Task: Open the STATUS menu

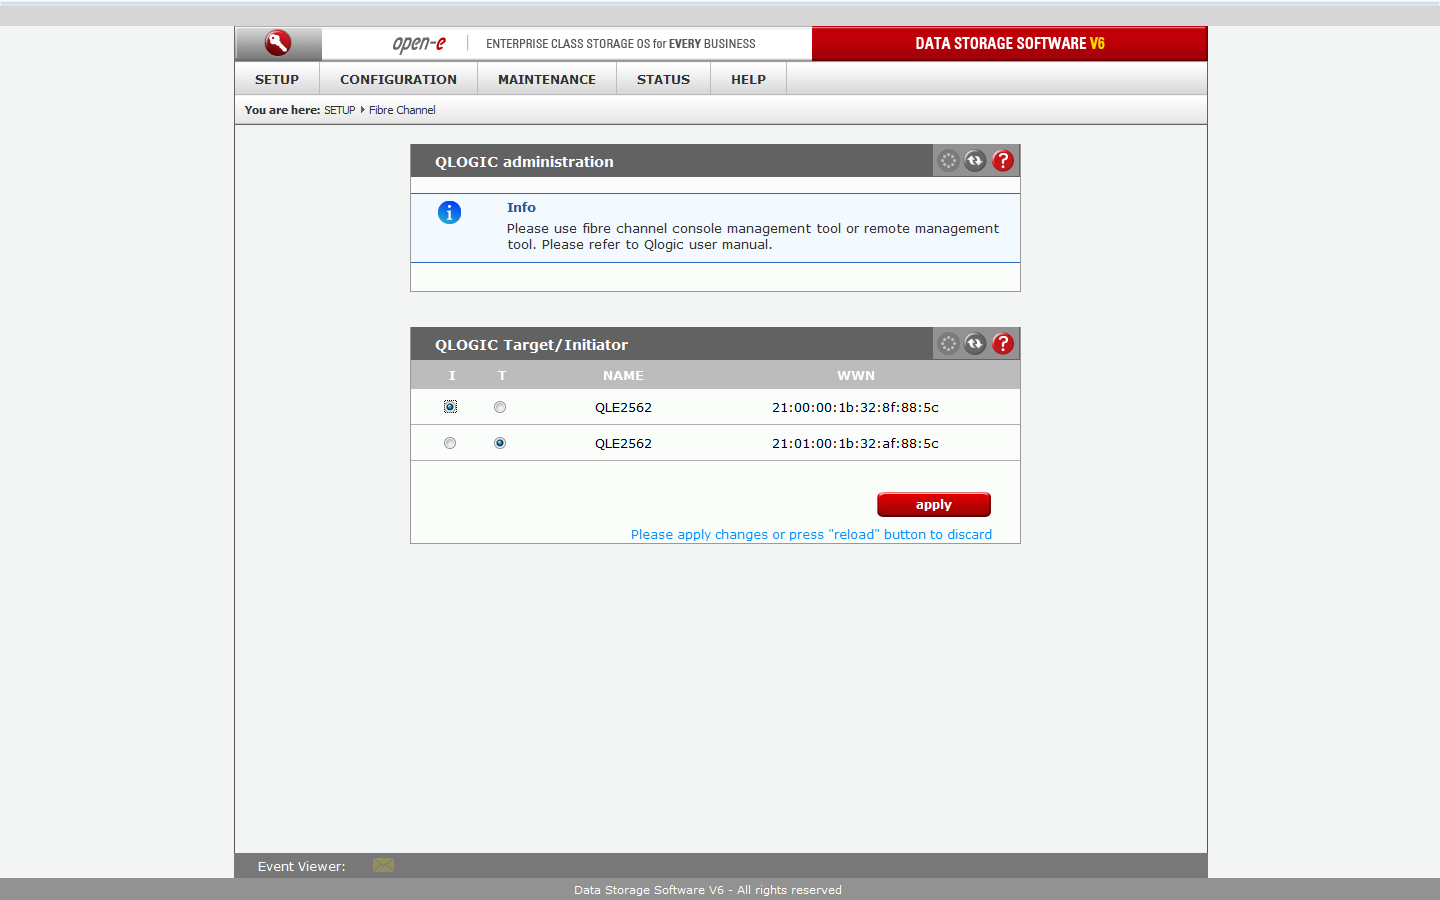Action: pyautogui.click(x=663, y=79)
